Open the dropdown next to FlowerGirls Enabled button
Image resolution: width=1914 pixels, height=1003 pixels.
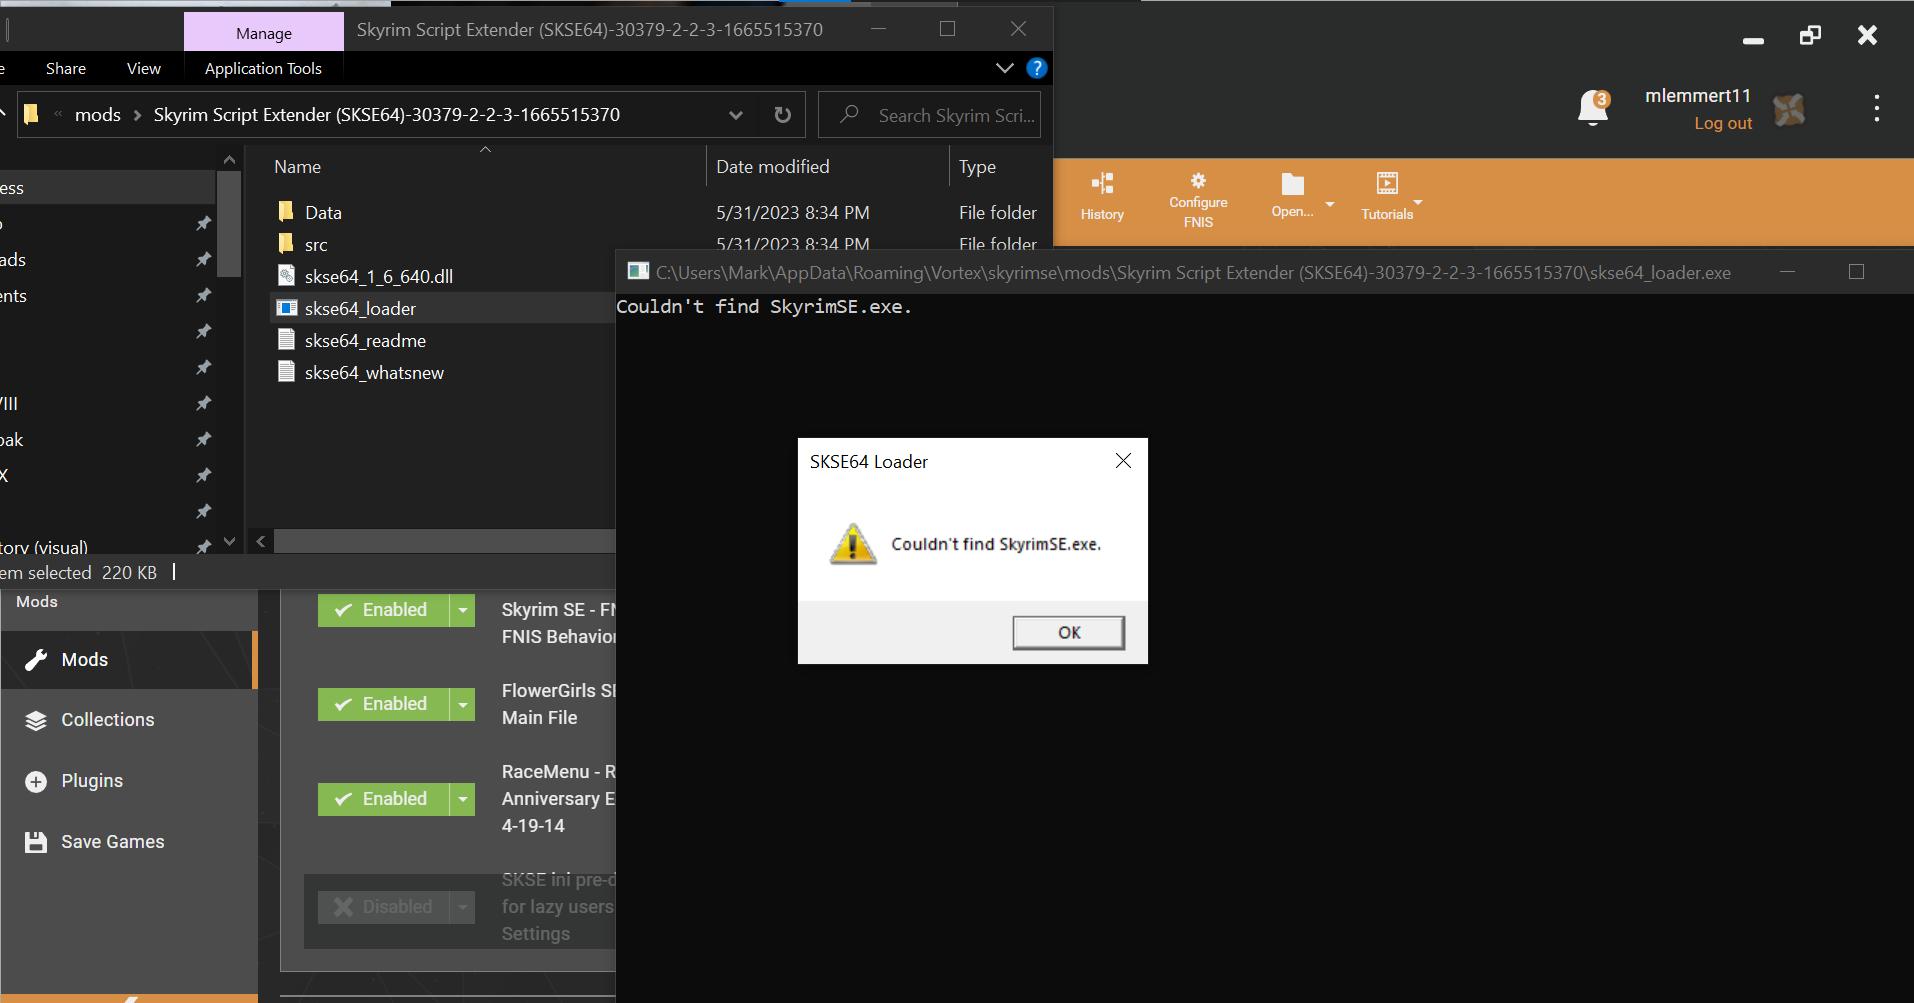(x=462, y=704)
